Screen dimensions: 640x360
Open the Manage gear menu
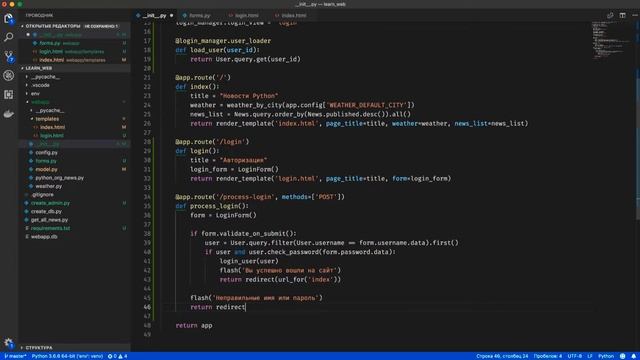[9, 343]
